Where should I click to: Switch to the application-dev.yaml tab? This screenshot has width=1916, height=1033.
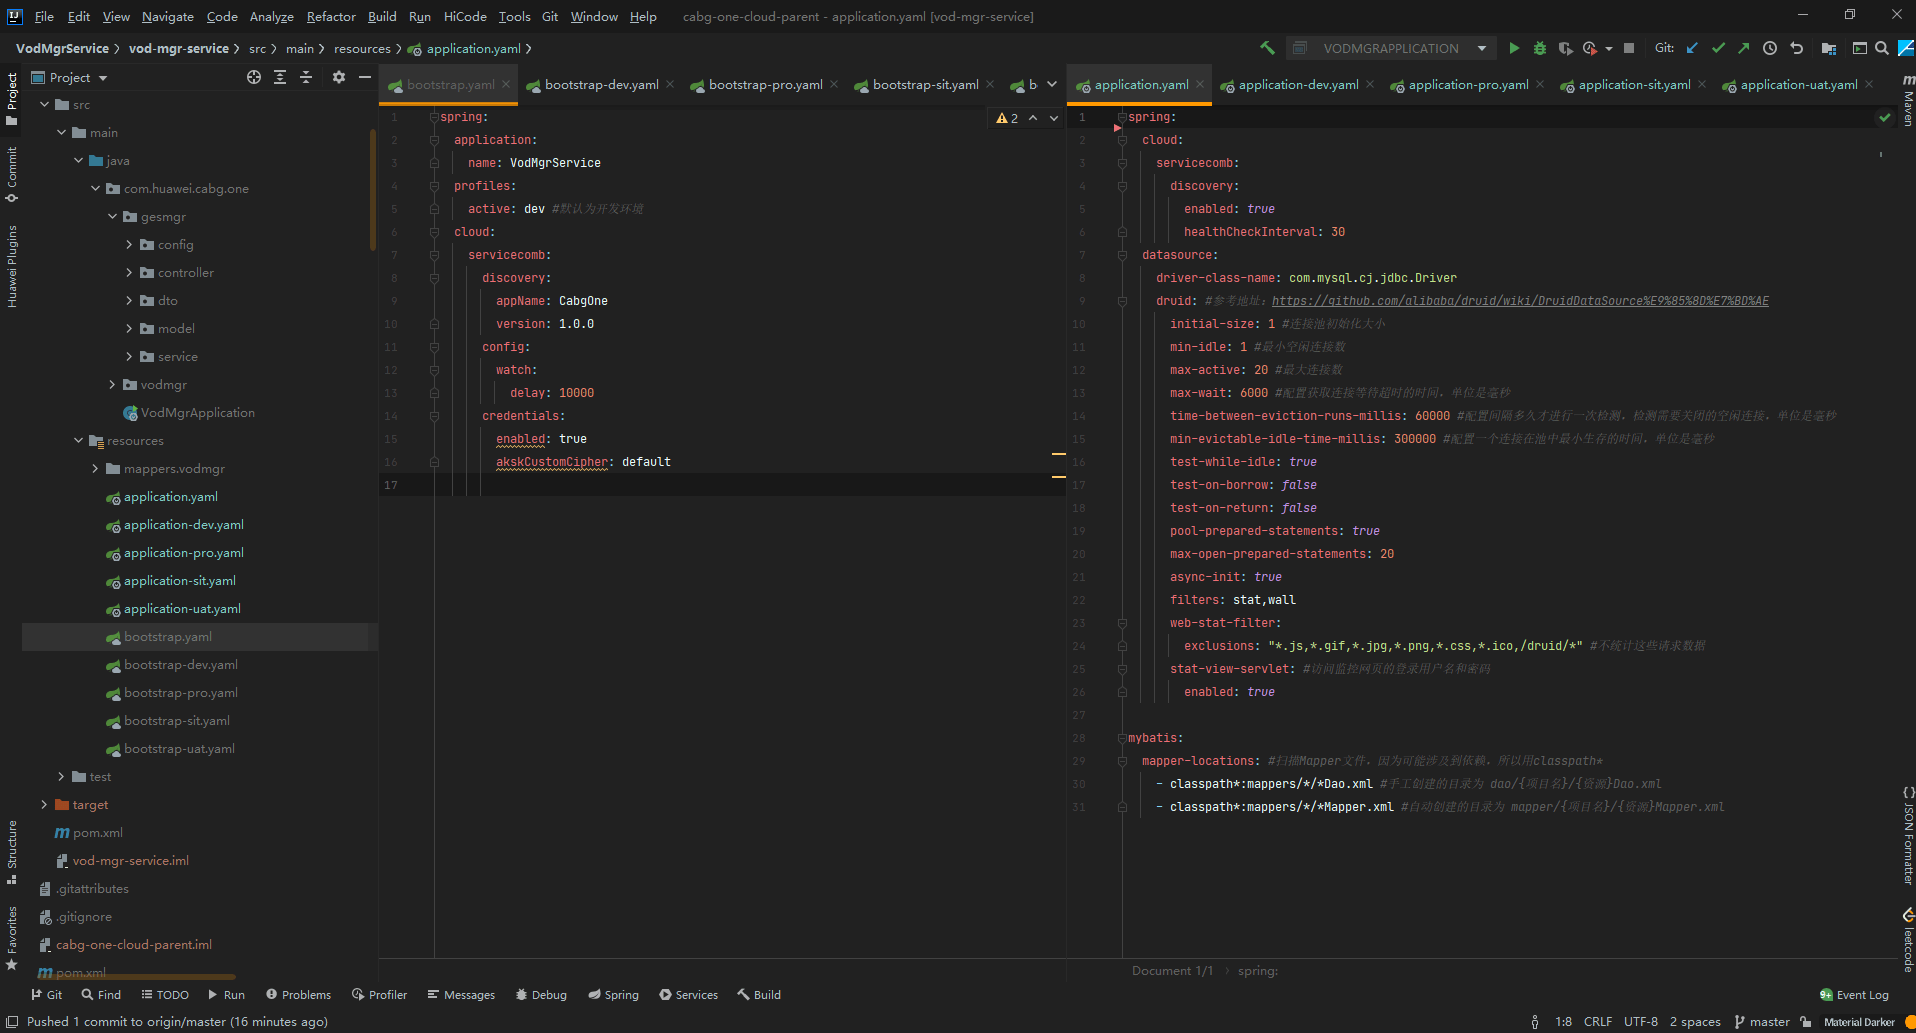pos(1297,85)
